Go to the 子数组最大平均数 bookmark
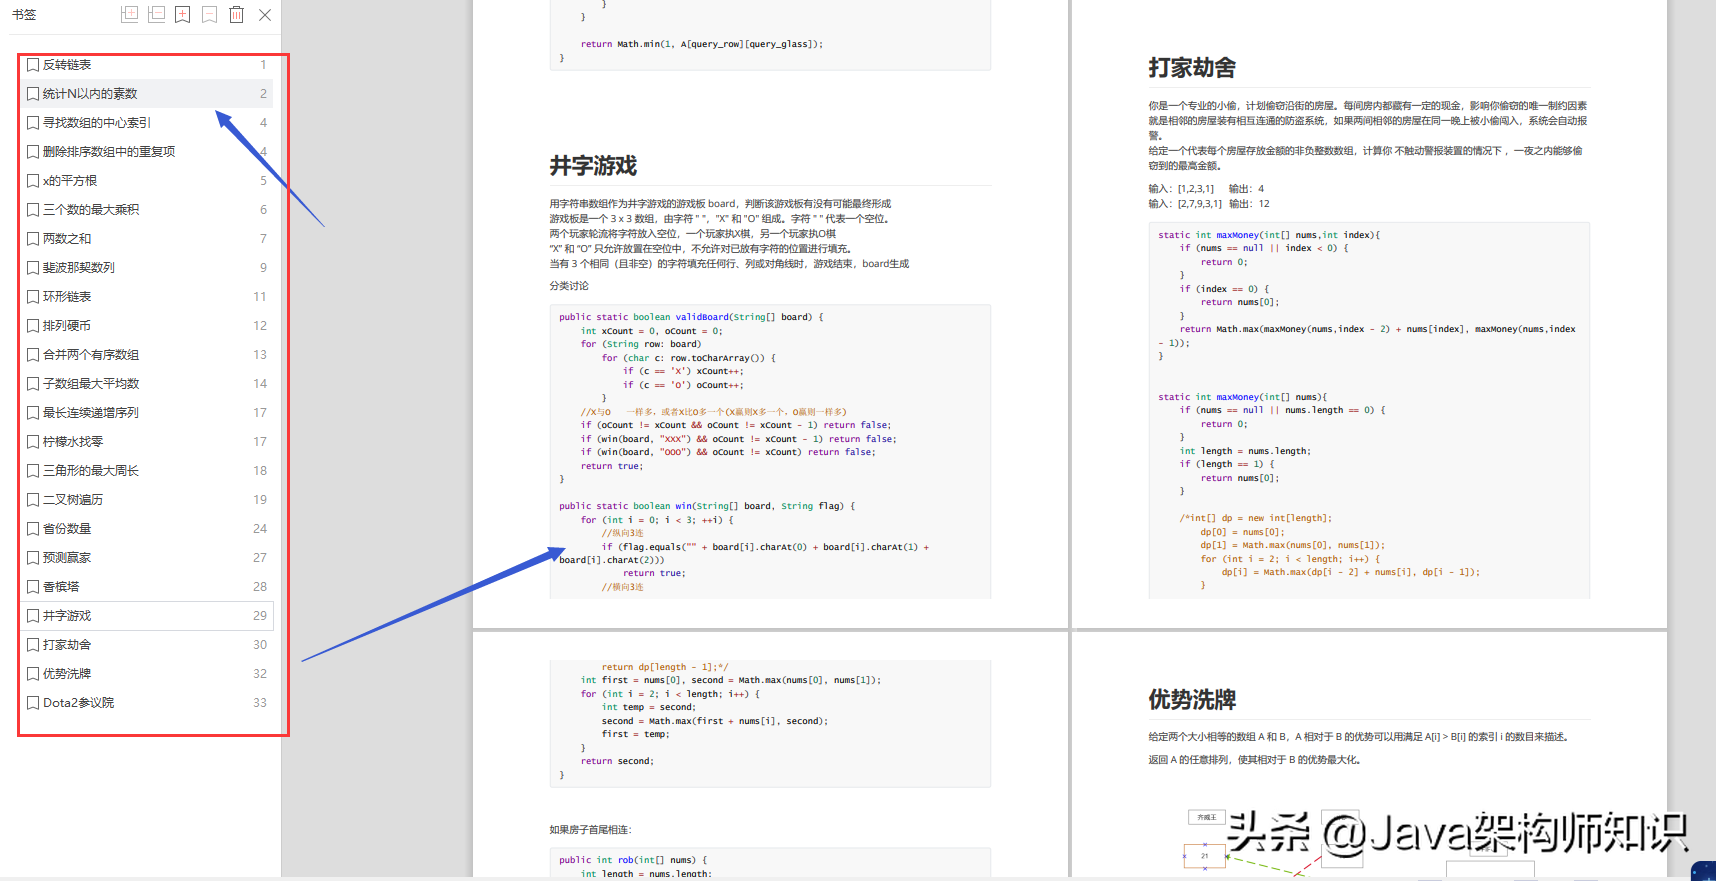The width and height of the screenshot is (1716, 881). [148, 384]
